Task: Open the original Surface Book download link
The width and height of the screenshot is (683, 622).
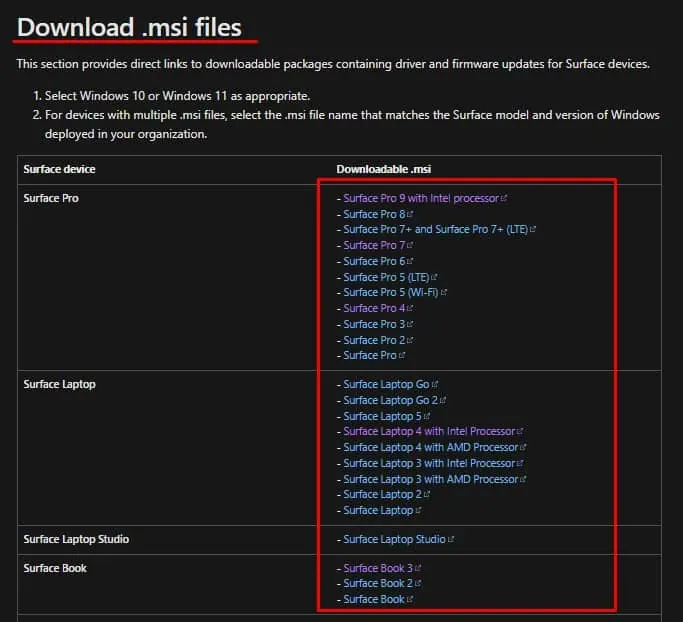Action: [x=374, y=599]
